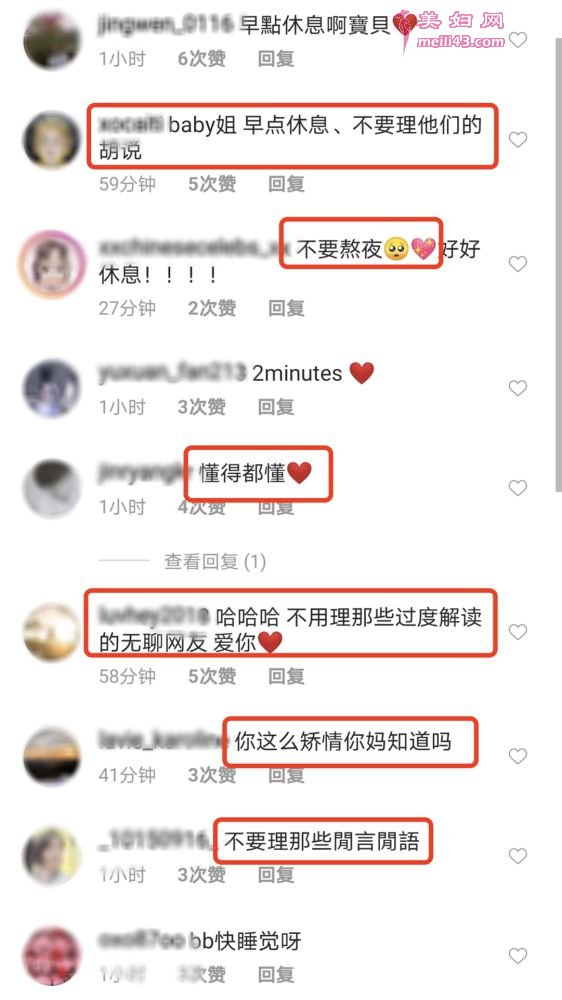The image size is (562, 1000).
Task: Reply to '你这么矫情你妈知道吗' comment
Action: tap(286, 775)
